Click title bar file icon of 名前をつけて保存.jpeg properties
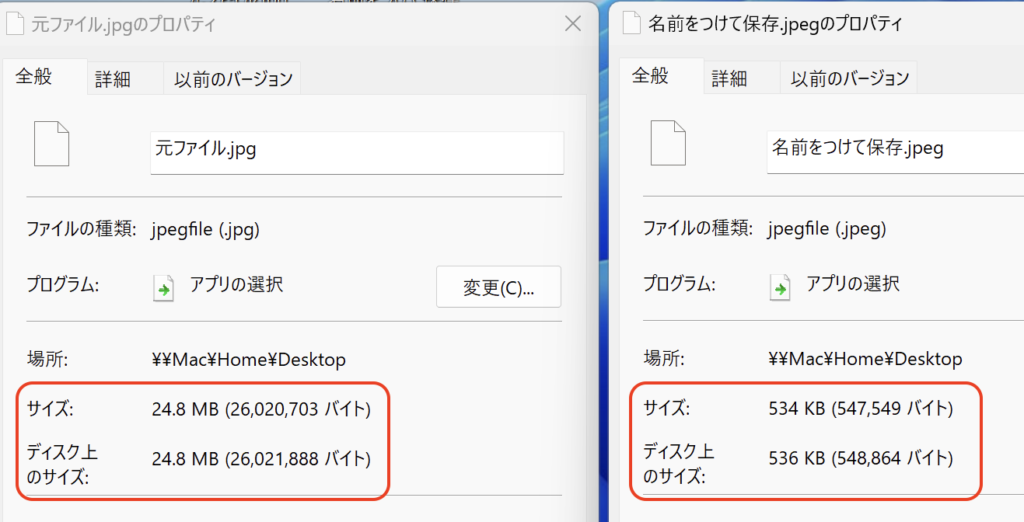This screenshot has width=1024, height=522. (x=631, y=23)
